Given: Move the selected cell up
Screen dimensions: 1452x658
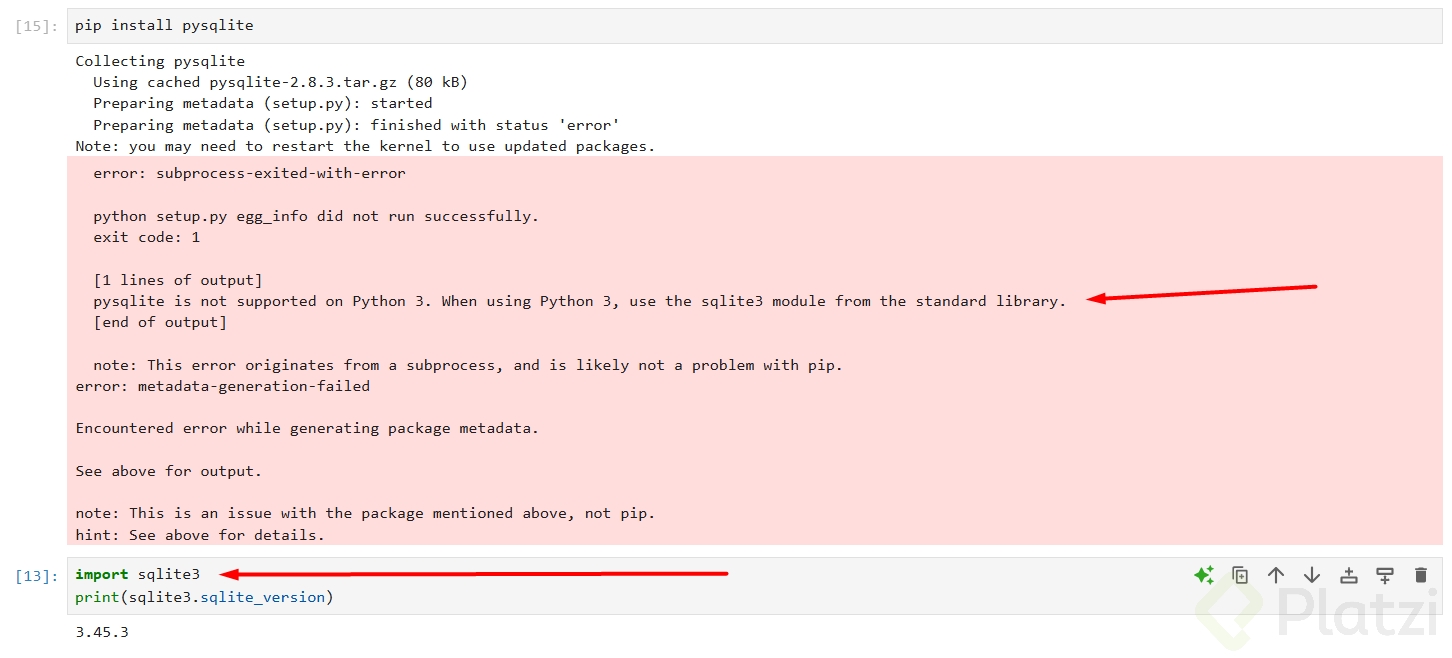Looking at the screenshot, I should pos(1276,575).
